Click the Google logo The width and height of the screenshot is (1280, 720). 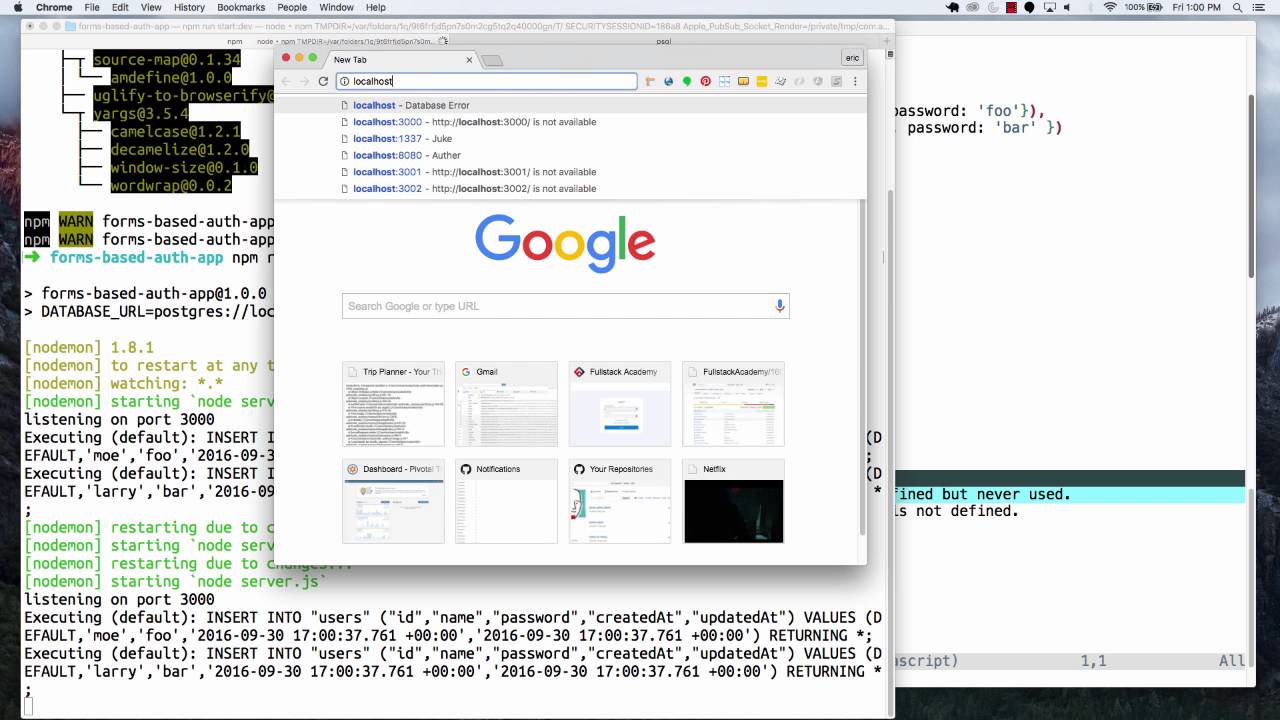coord(565,243)
